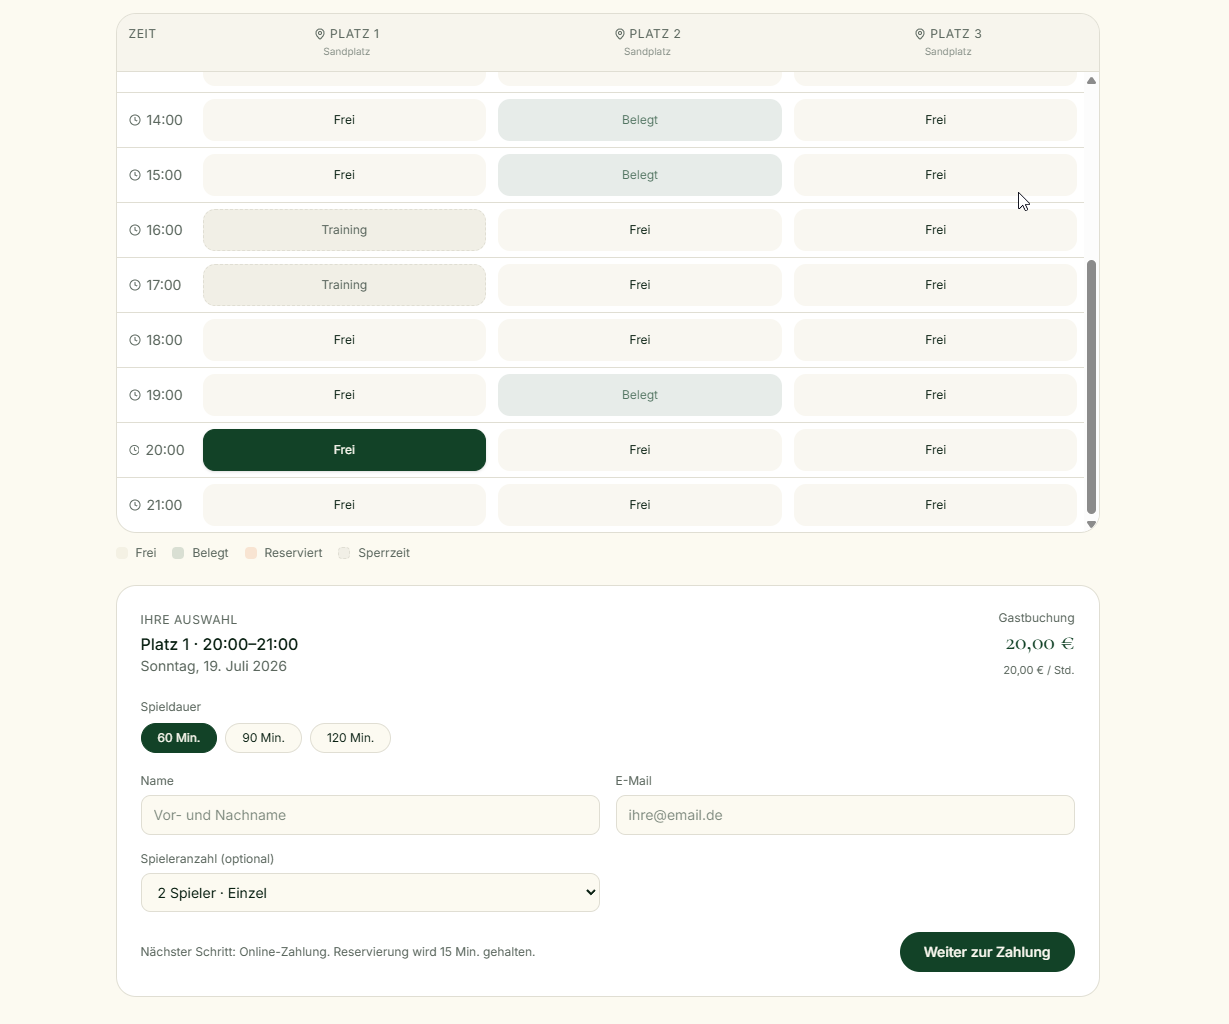Open the Spieleranzahl dropdown
This screenshot has height=1024, width=1229.
click(370, 893)
